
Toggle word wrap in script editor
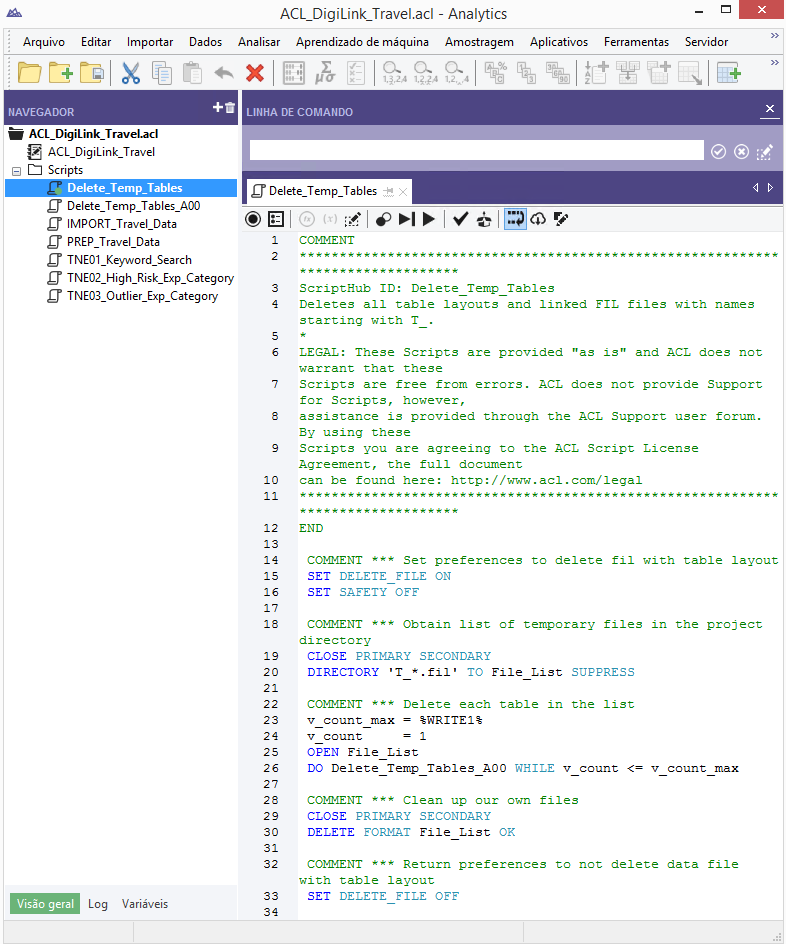515,219
